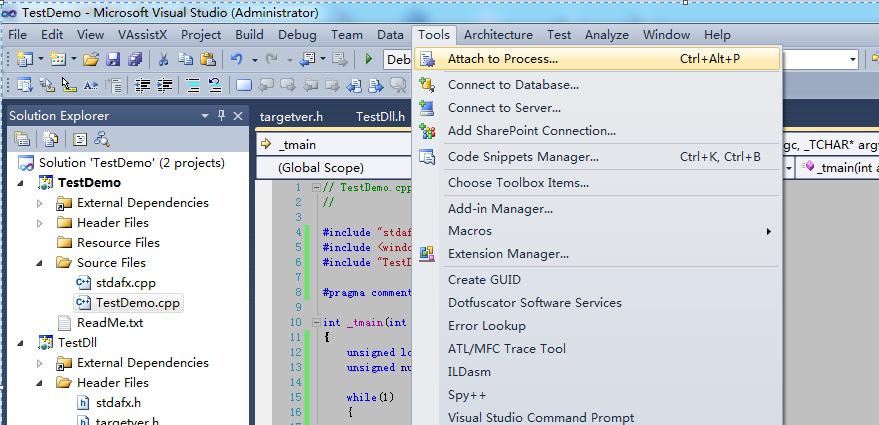Collapse Header Files under TestDll project
This screenshot has width=879, height=425.
pos(40,383)
